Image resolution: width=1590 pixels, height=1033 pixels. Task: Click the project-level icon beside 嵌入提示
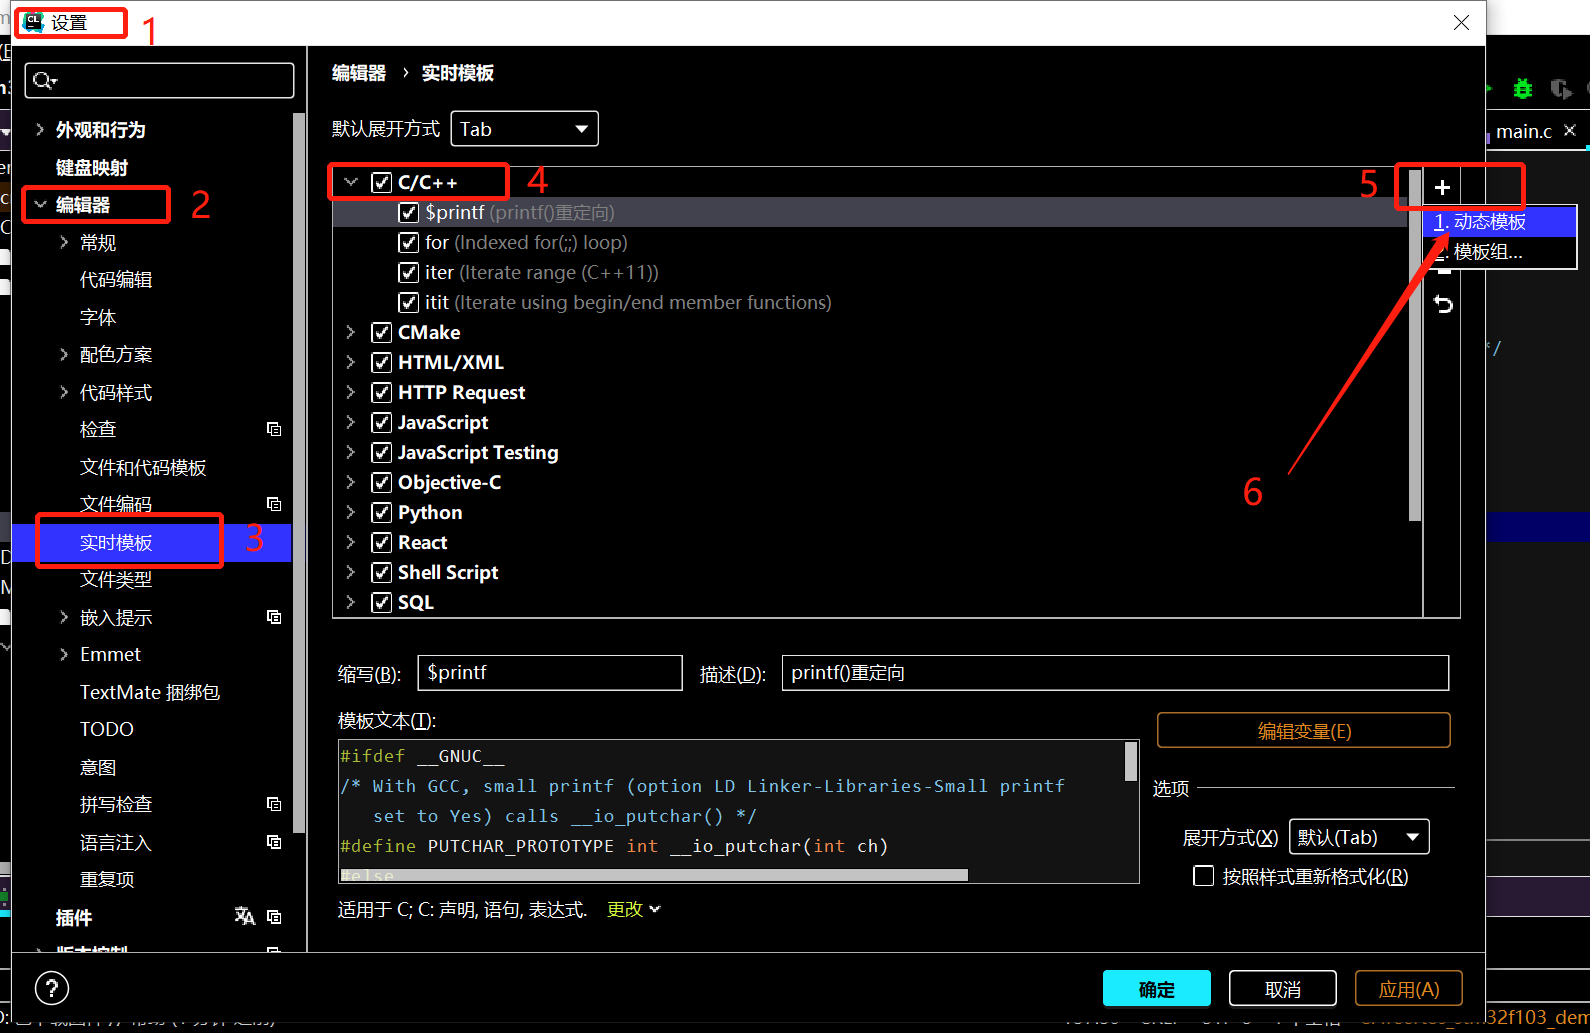click(274, 617)
